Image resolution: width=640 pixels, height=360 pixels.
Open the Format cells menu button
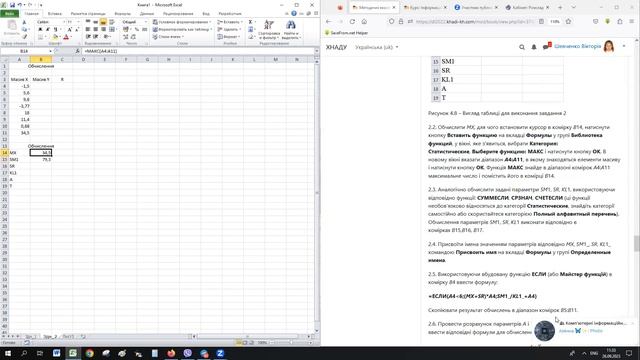[229, 37]
